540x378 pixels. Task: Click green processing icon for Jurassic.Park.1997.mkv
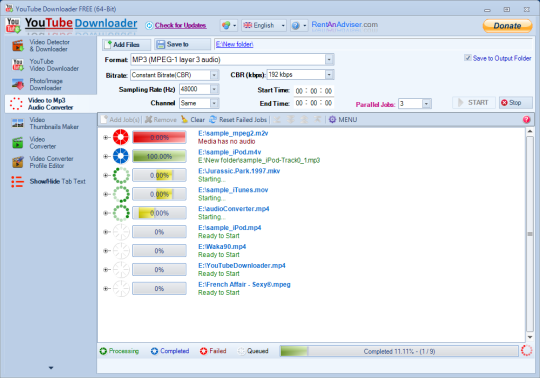[121, 175]
